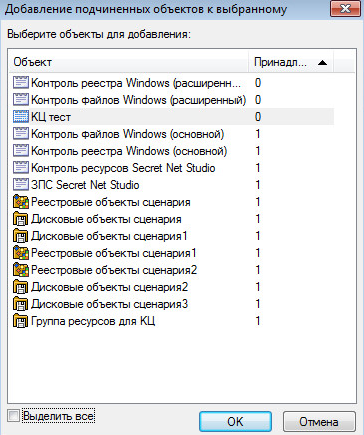Sort by the Объект column header
This screenshot has height=435, width=364.
129,62
